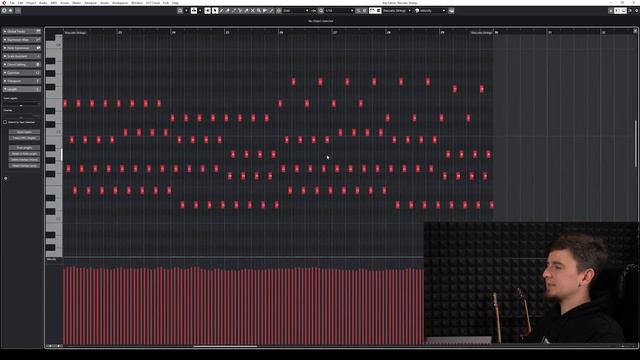640x360 pixels.
Task: Click the first icon at toolbar far left
Action: [4, 11]
